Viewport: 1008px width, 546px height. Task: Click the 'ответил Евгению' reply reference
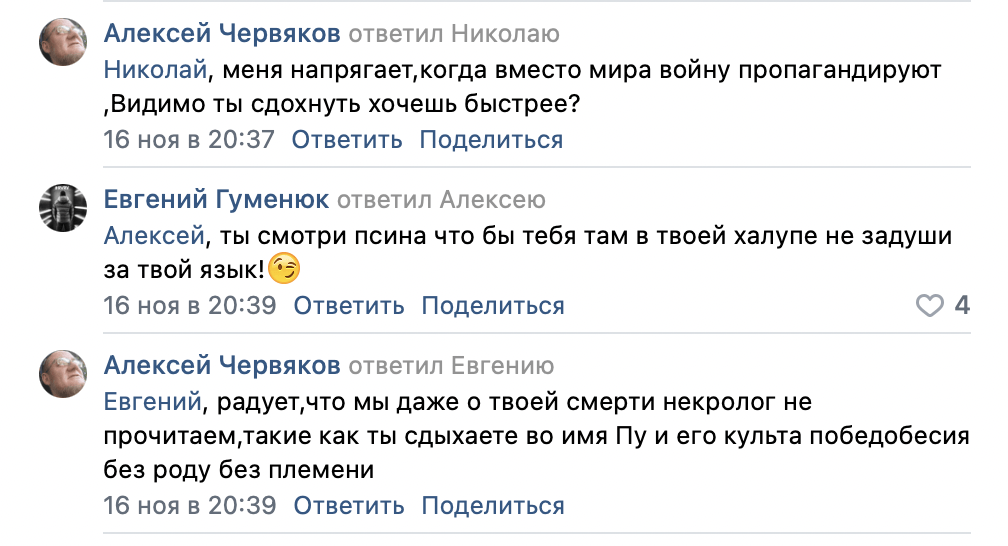pos(450,366)
